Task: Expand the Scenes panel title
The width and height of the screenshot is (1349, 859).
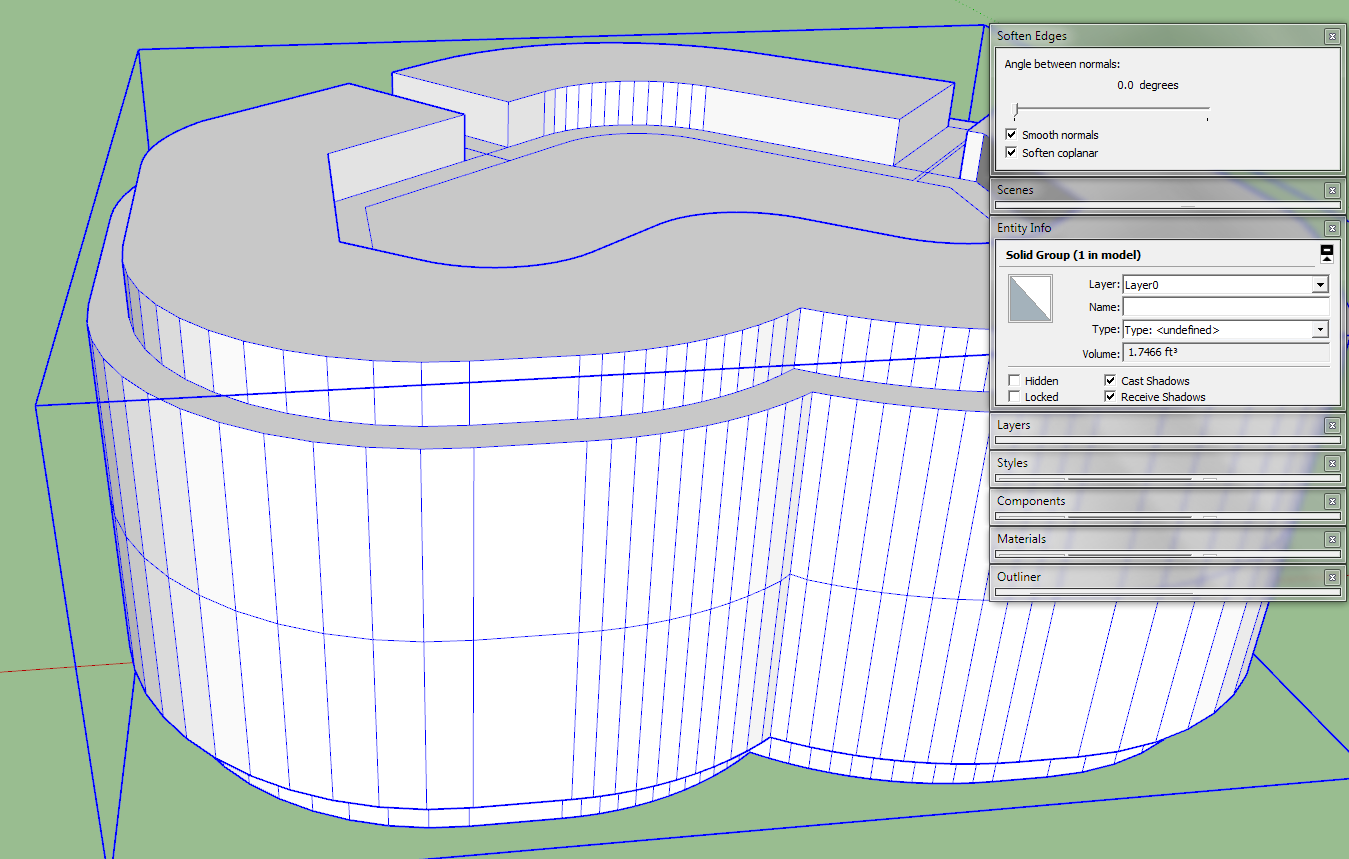Action: (x=1015, y=190)
